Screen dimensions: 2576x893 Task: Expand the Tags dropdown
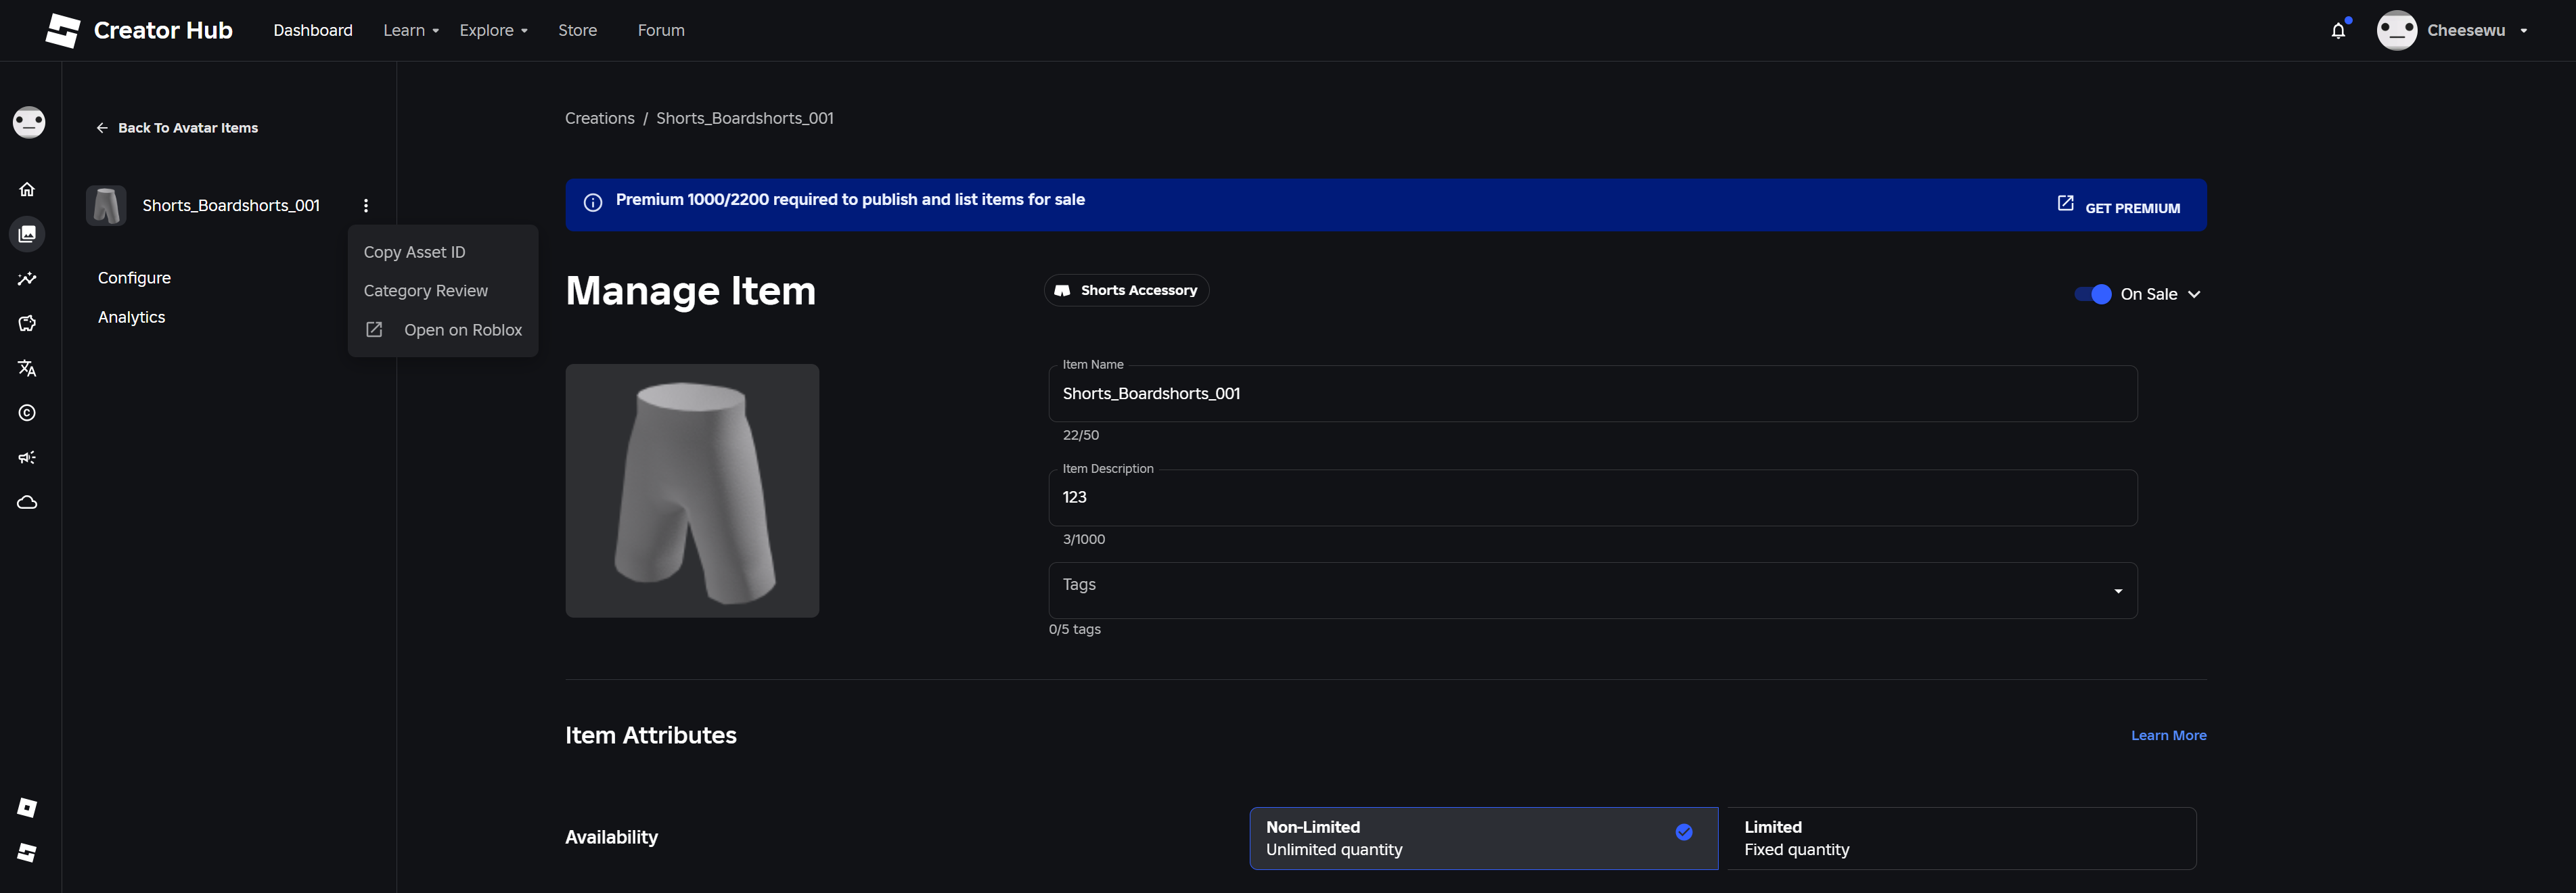point(2117,591)
